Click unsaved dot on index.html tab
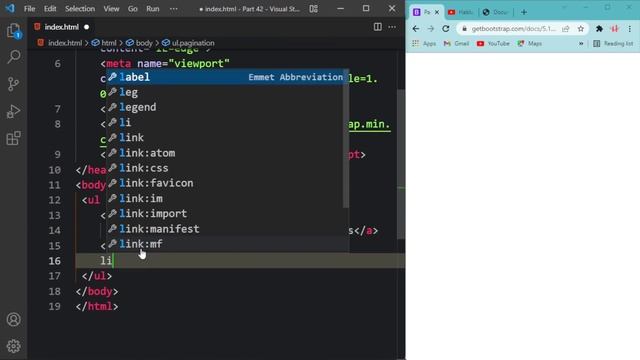The width and height of the screenshot is (640, 360). tap(87, 27)
